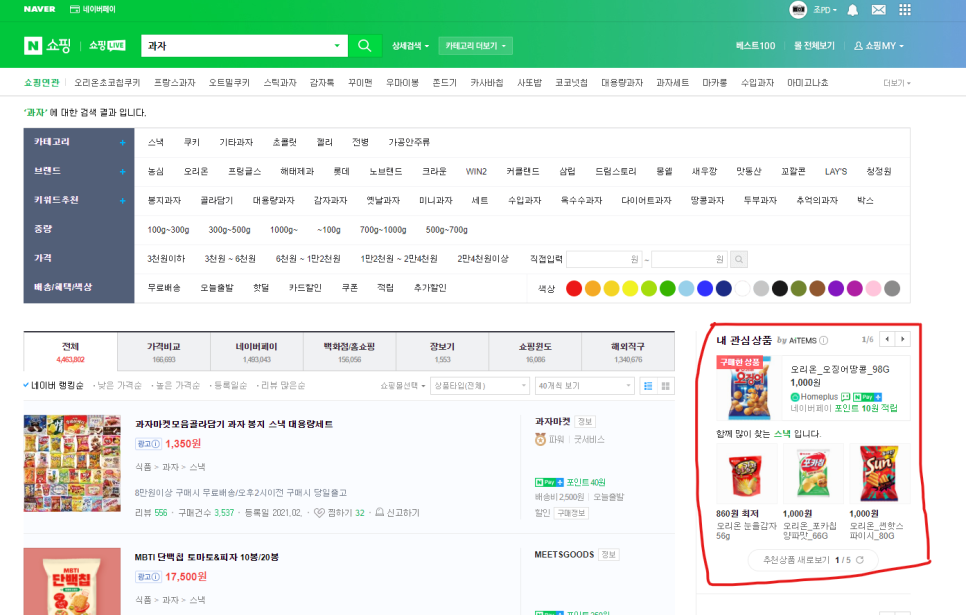Image resolution: width=966 pixels, height=615 pixels.
Task: Open the Naver apps grid icon
Action: [905, 10]
